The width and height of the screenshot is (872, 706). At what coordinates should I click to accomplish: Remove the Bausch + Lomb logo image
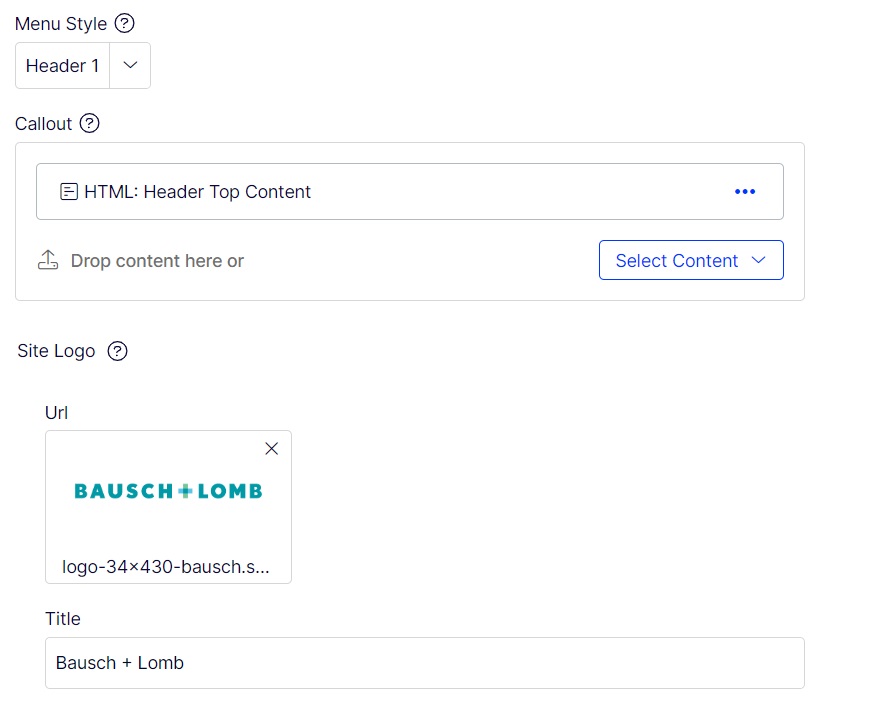point(271,449)
